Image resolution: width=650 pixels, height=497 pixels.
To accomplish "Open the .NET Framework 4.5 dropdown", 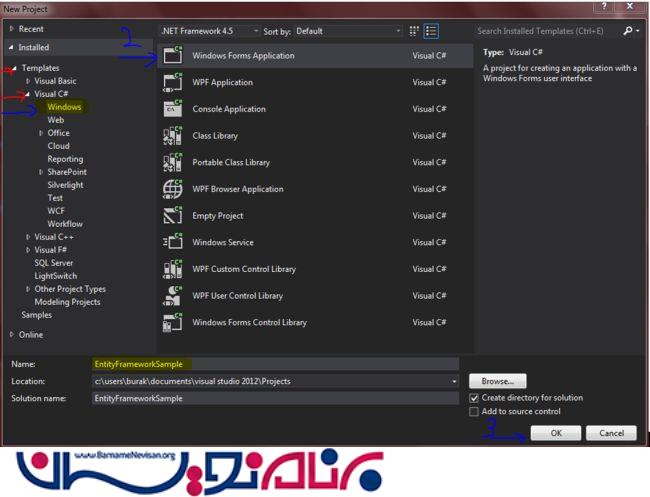I will coord(209,31).
